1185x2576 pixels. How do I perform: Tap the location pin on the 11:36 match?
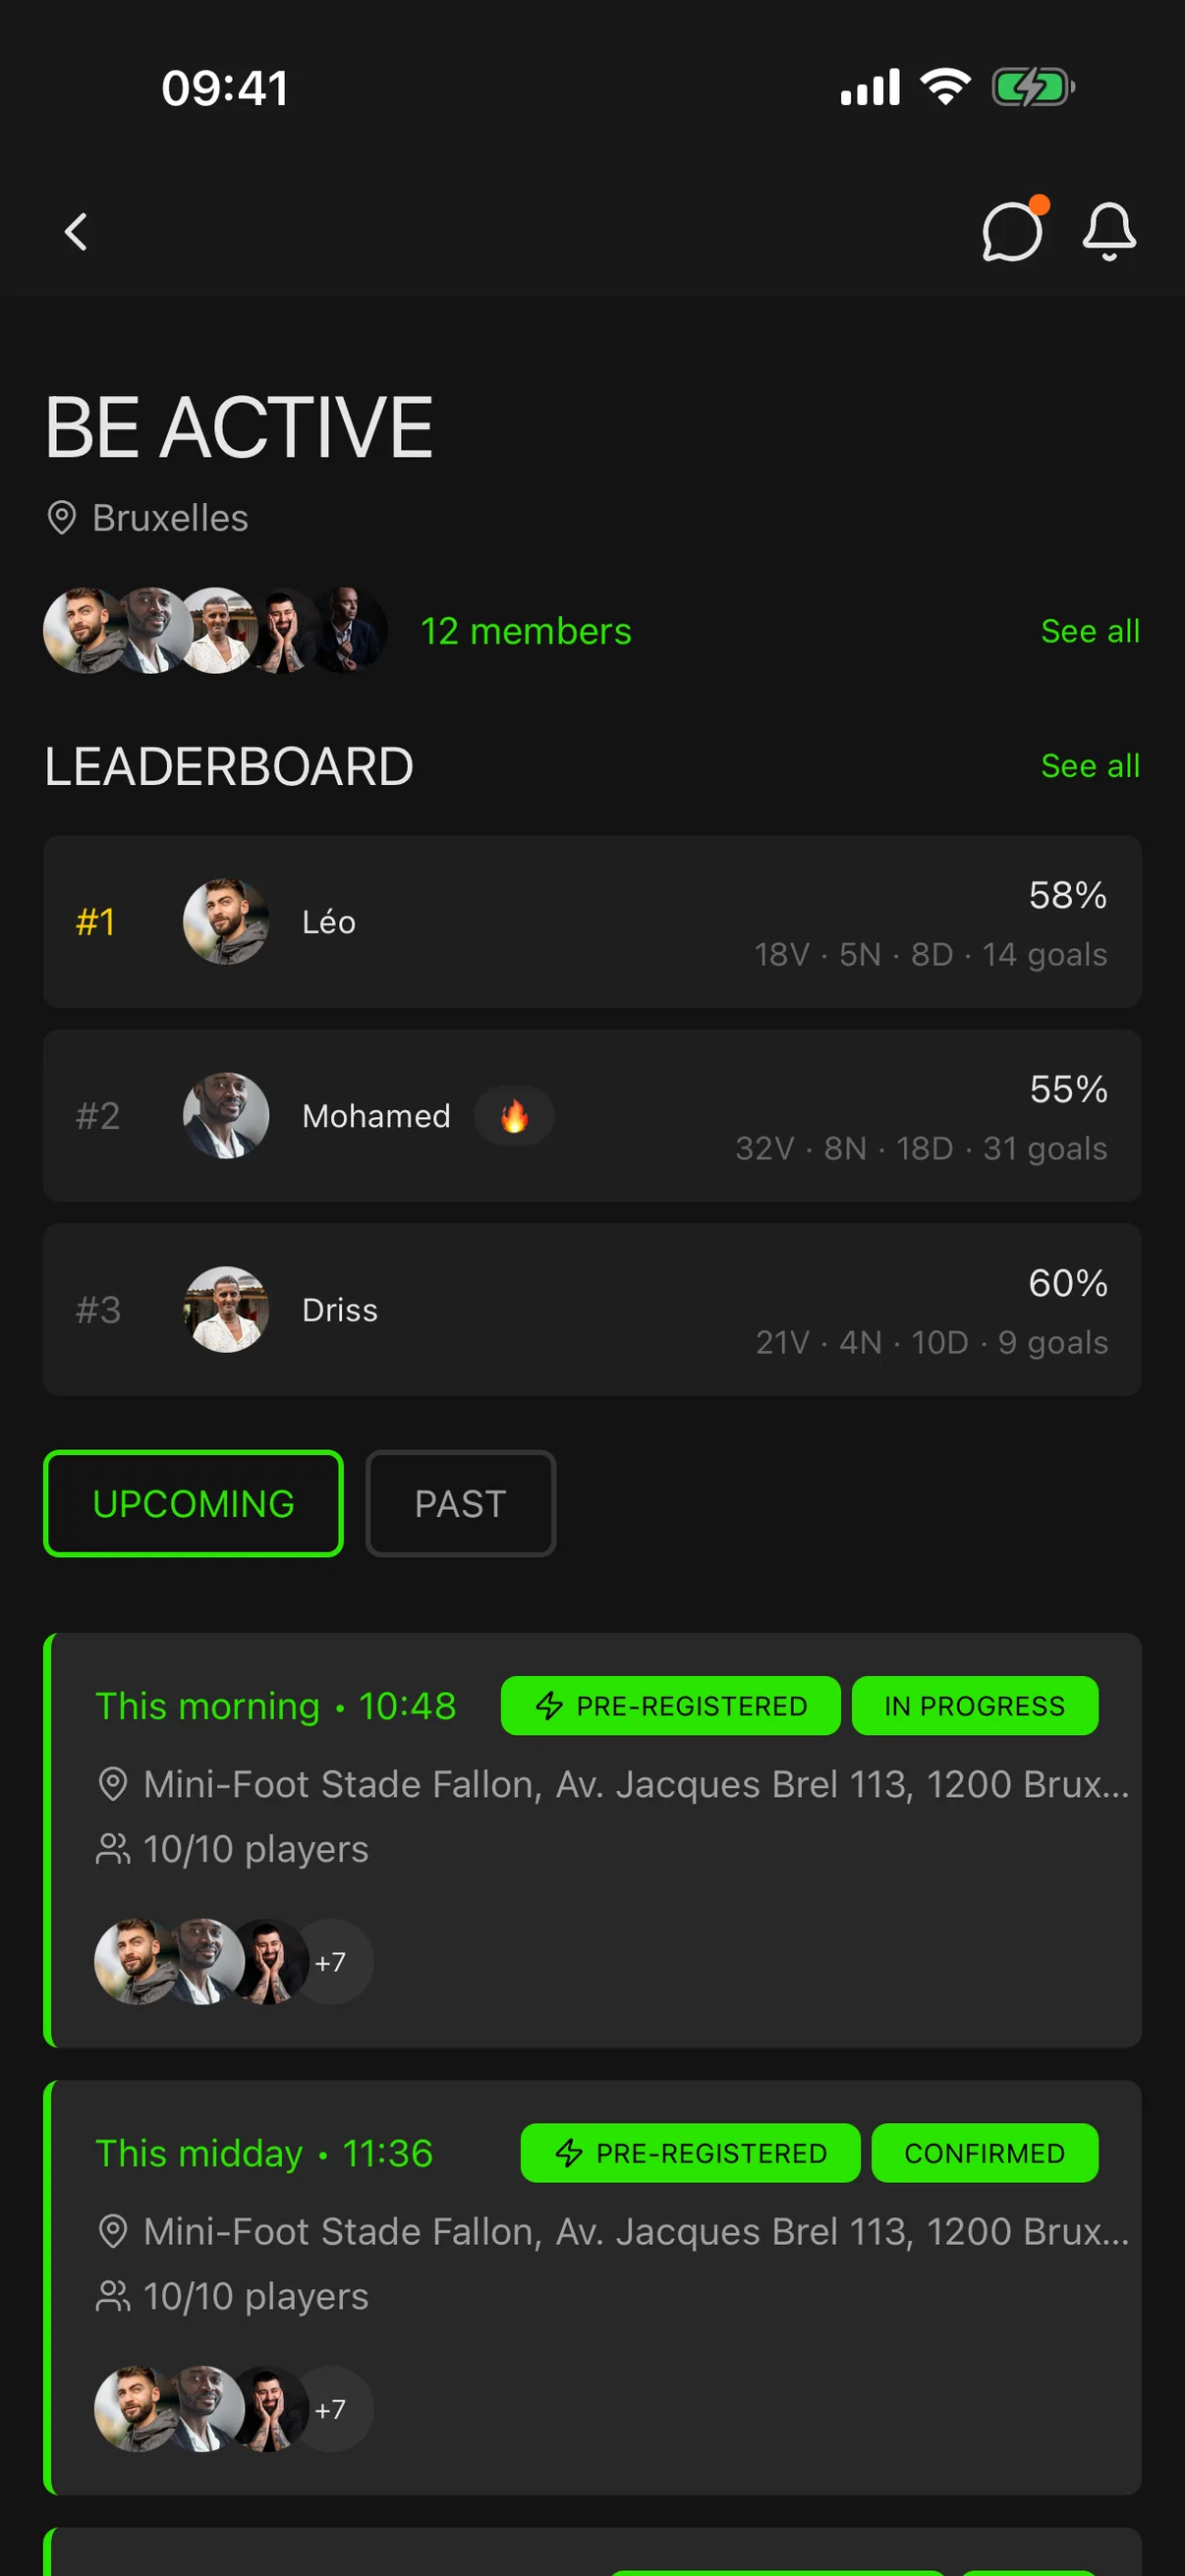click(x=113, y=2231)
